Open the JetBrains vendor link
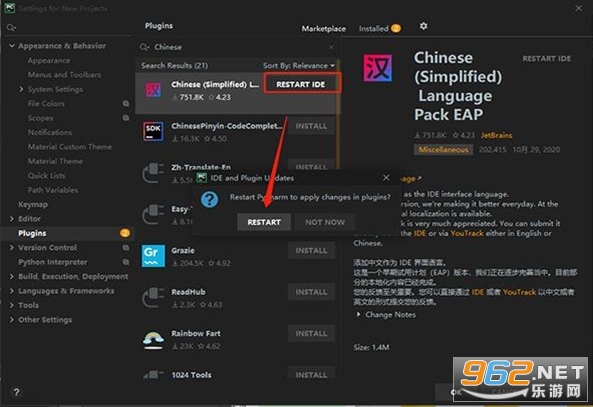The height and width of the screenshot is (407, 593). (x=497, y=135)
